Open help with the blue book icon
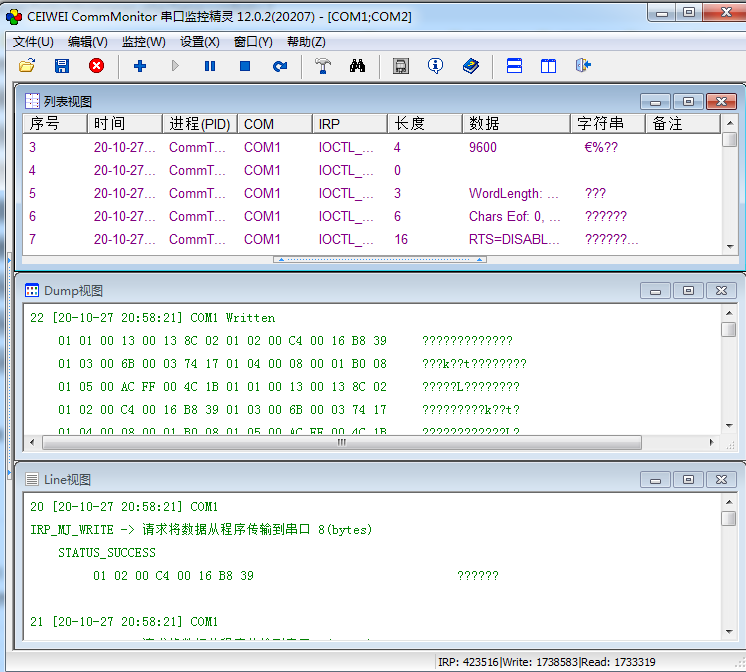The height and width of the screenshot is (672, 746). coord(471,66)
